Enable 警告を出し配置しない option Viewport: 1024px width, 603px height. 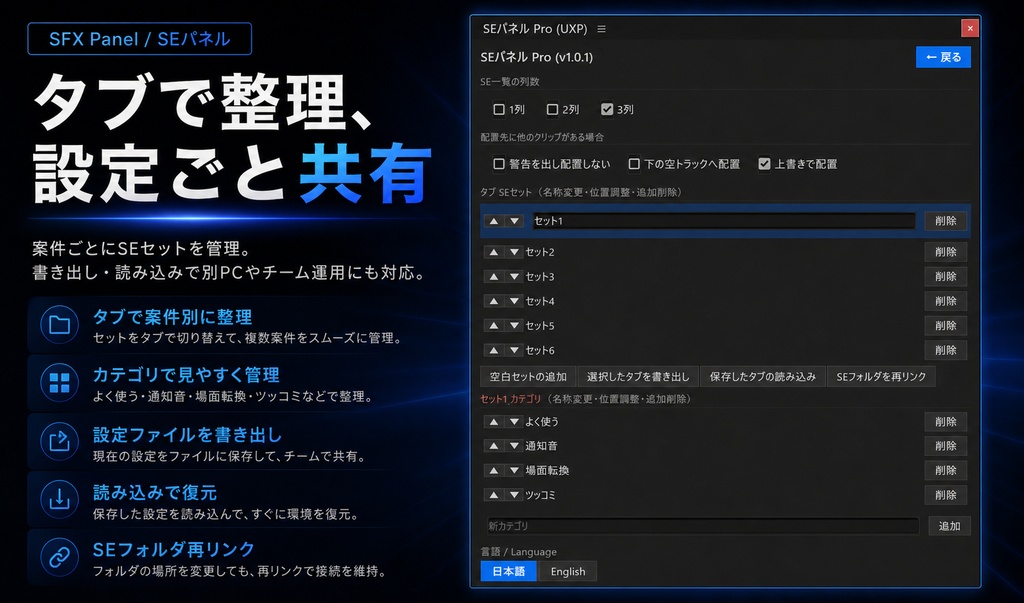[x=499, y=164]
